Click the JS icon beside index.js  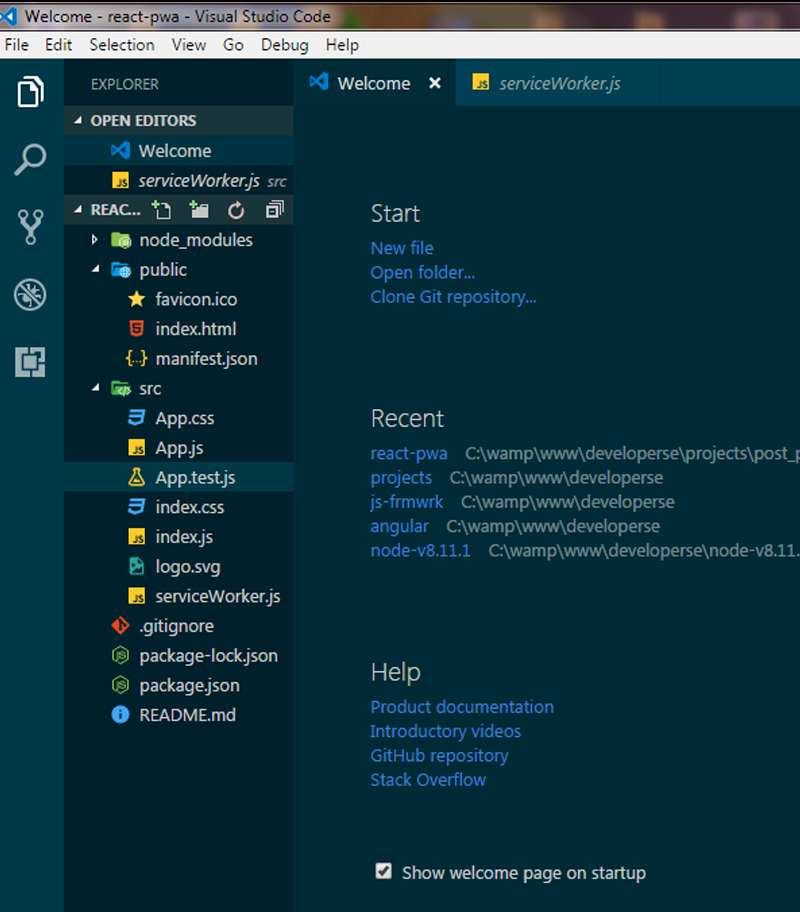point(137,536)
